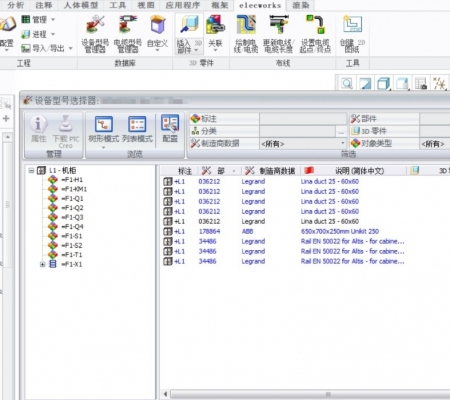Screen dimensions: 450x400
Task: Select =F1-KM1 in the device tree
Action: [74, 189]
